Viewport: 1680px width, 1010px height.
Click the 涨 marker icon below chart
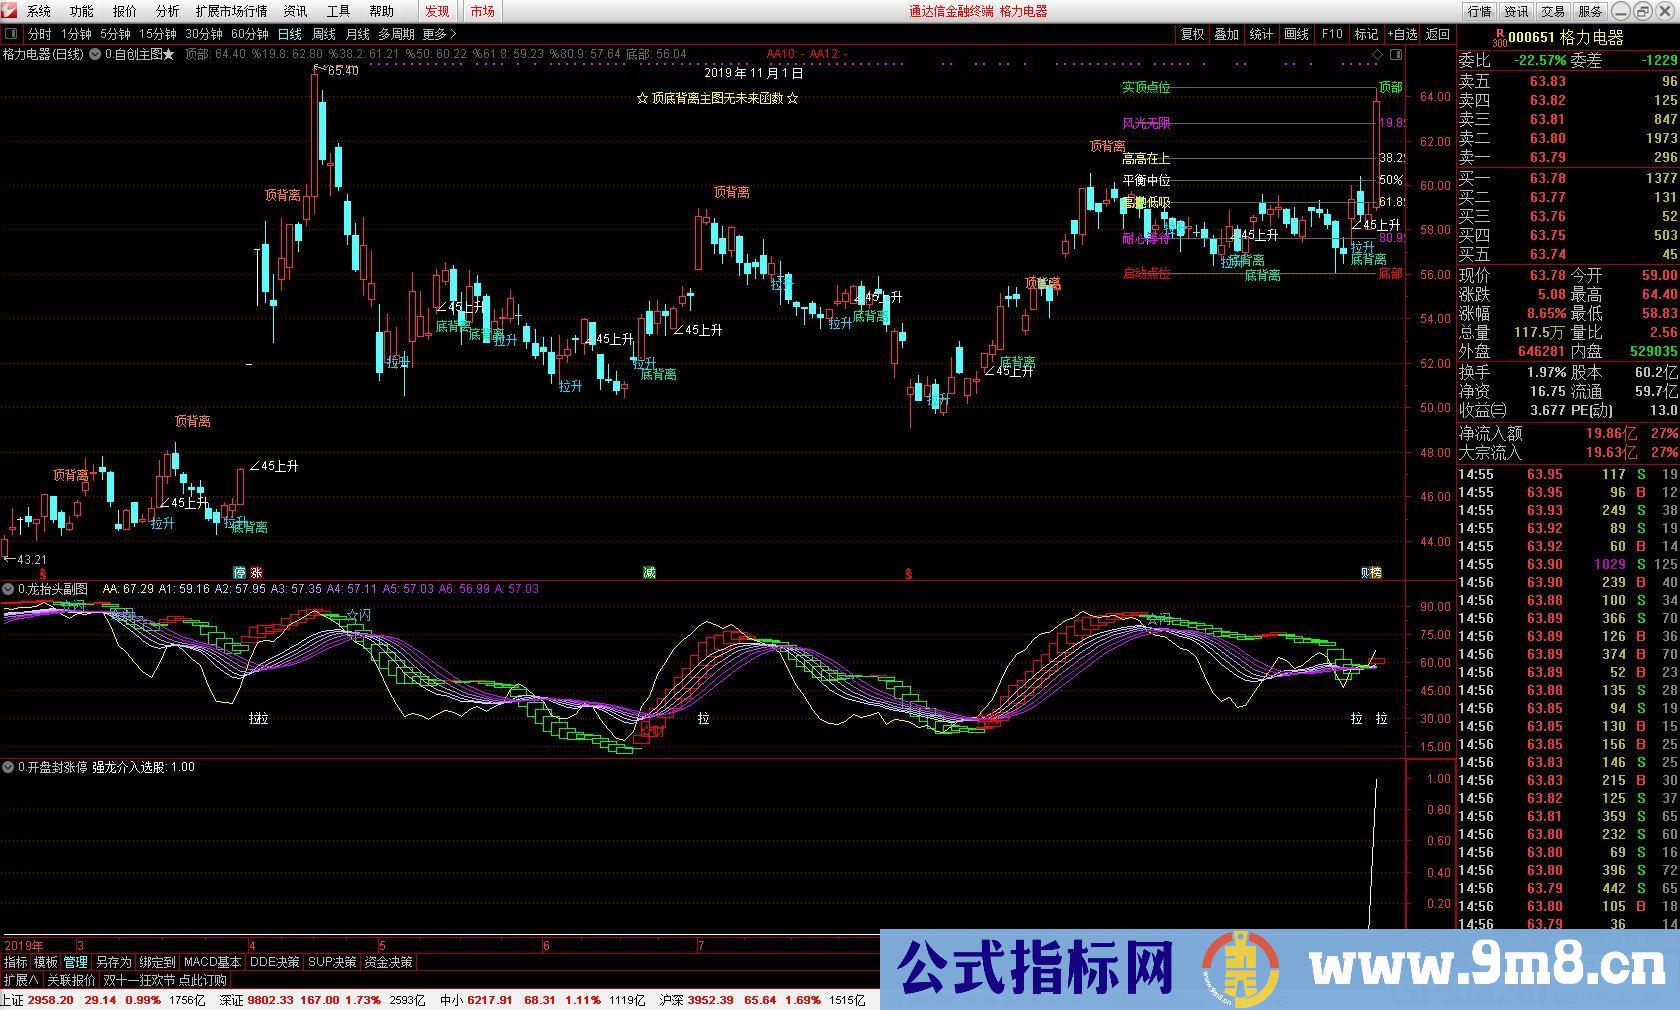pos(257,573)
